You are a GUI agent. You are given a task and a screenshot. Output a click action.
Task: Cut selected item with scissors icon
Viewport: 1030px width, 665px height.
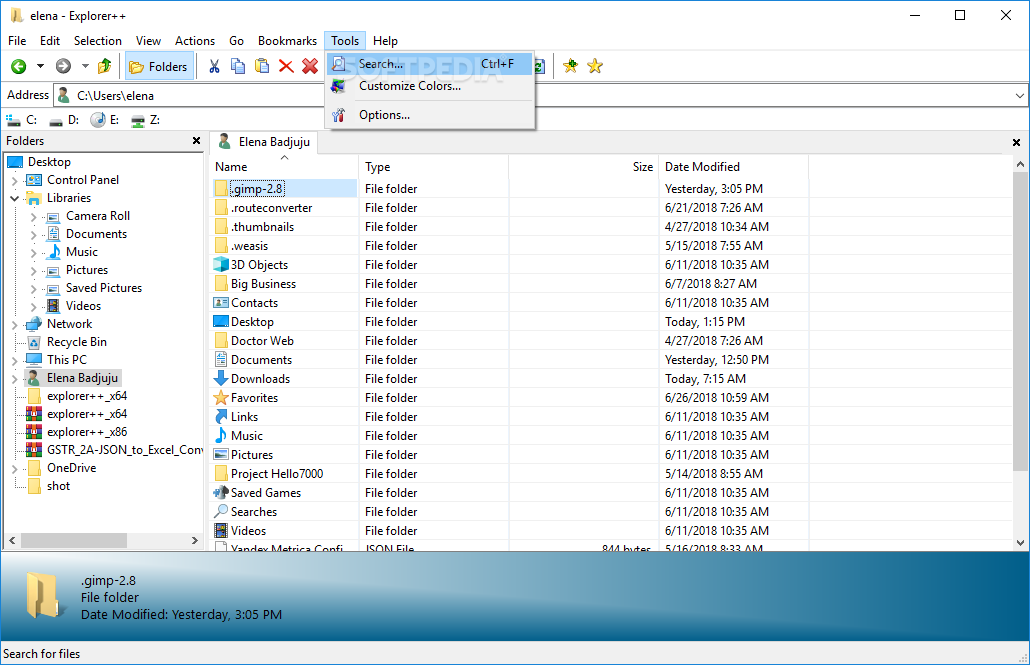pyautogui.click(x=214, y=66)
